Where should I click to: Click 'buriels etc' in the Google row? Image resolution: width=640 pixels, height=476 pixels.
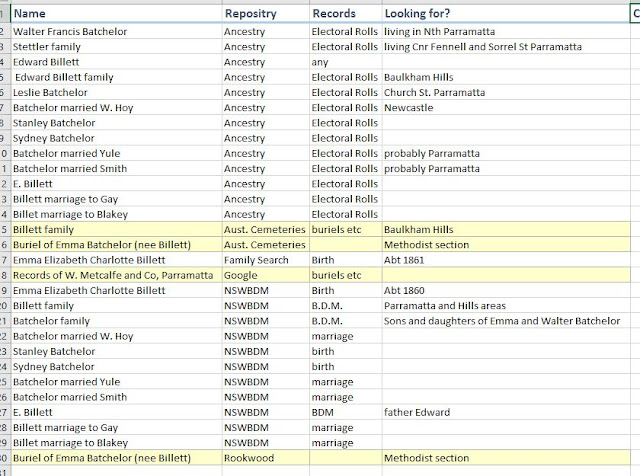[346, 275]
